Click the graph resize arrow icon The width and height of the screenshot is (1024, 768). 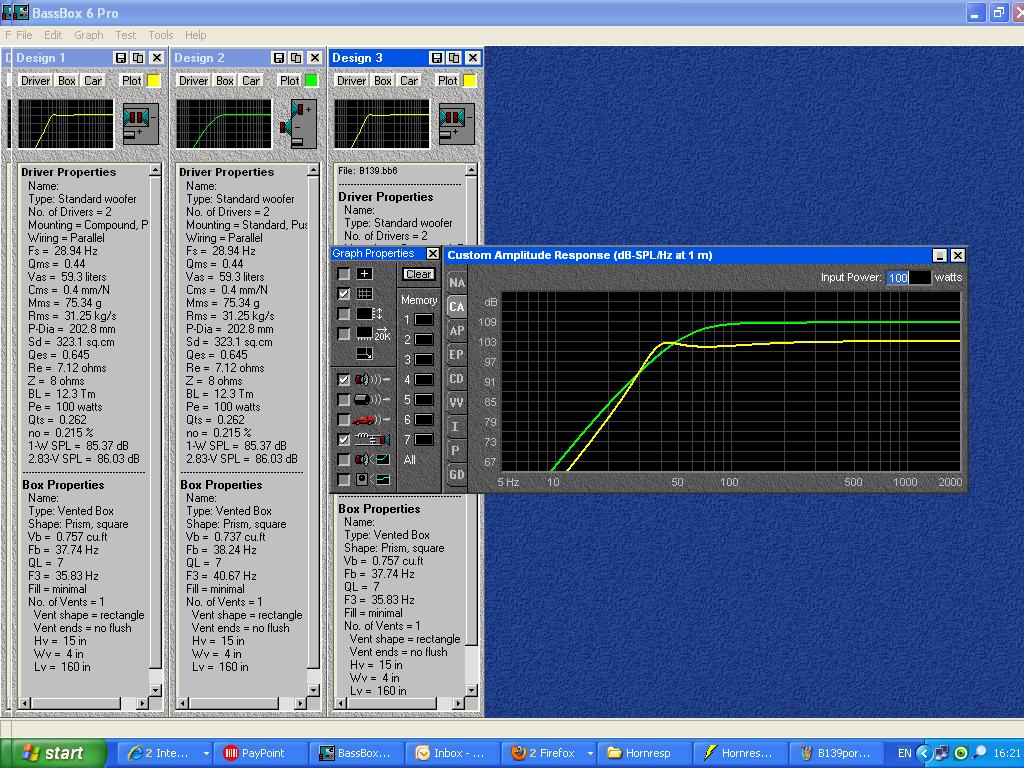[364, 354]
